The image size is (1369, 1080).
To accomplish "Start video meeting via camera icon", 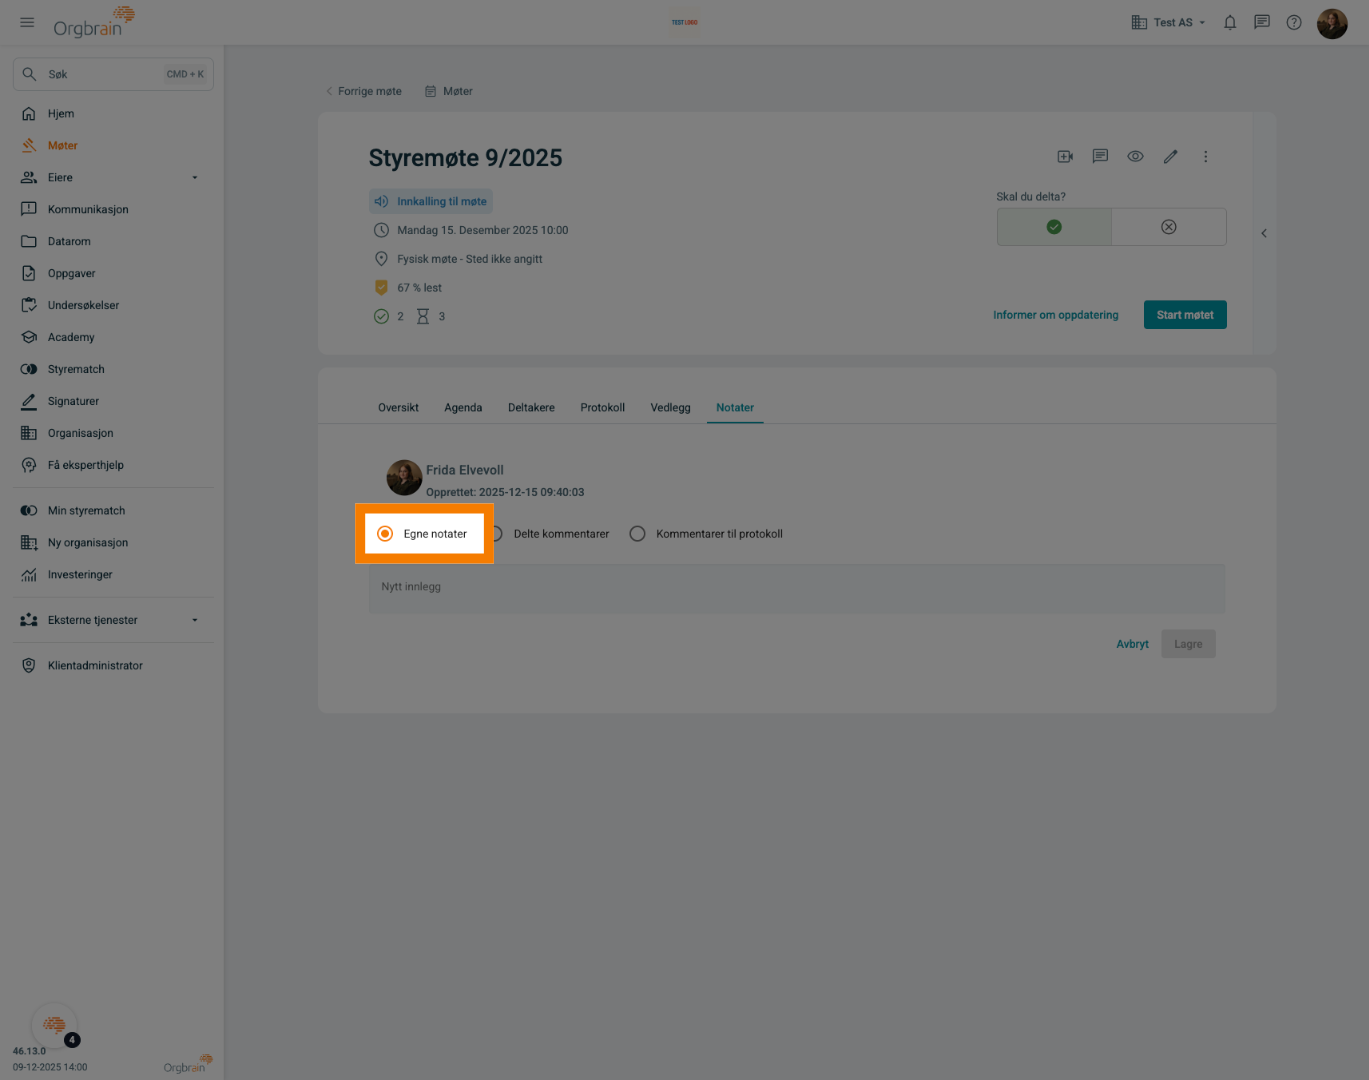I will (1065, 157).
